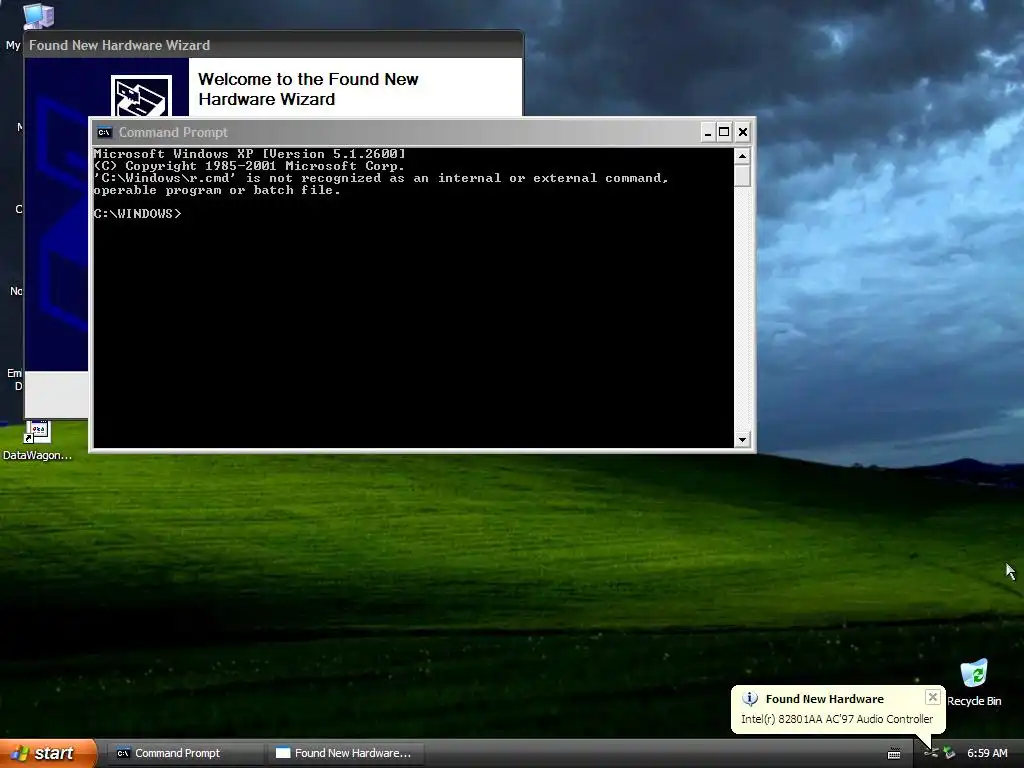This screenshot has width=1024, height=768.
Task: Click the on-screen keyboard tray icon
Action: tap(894, 754)
